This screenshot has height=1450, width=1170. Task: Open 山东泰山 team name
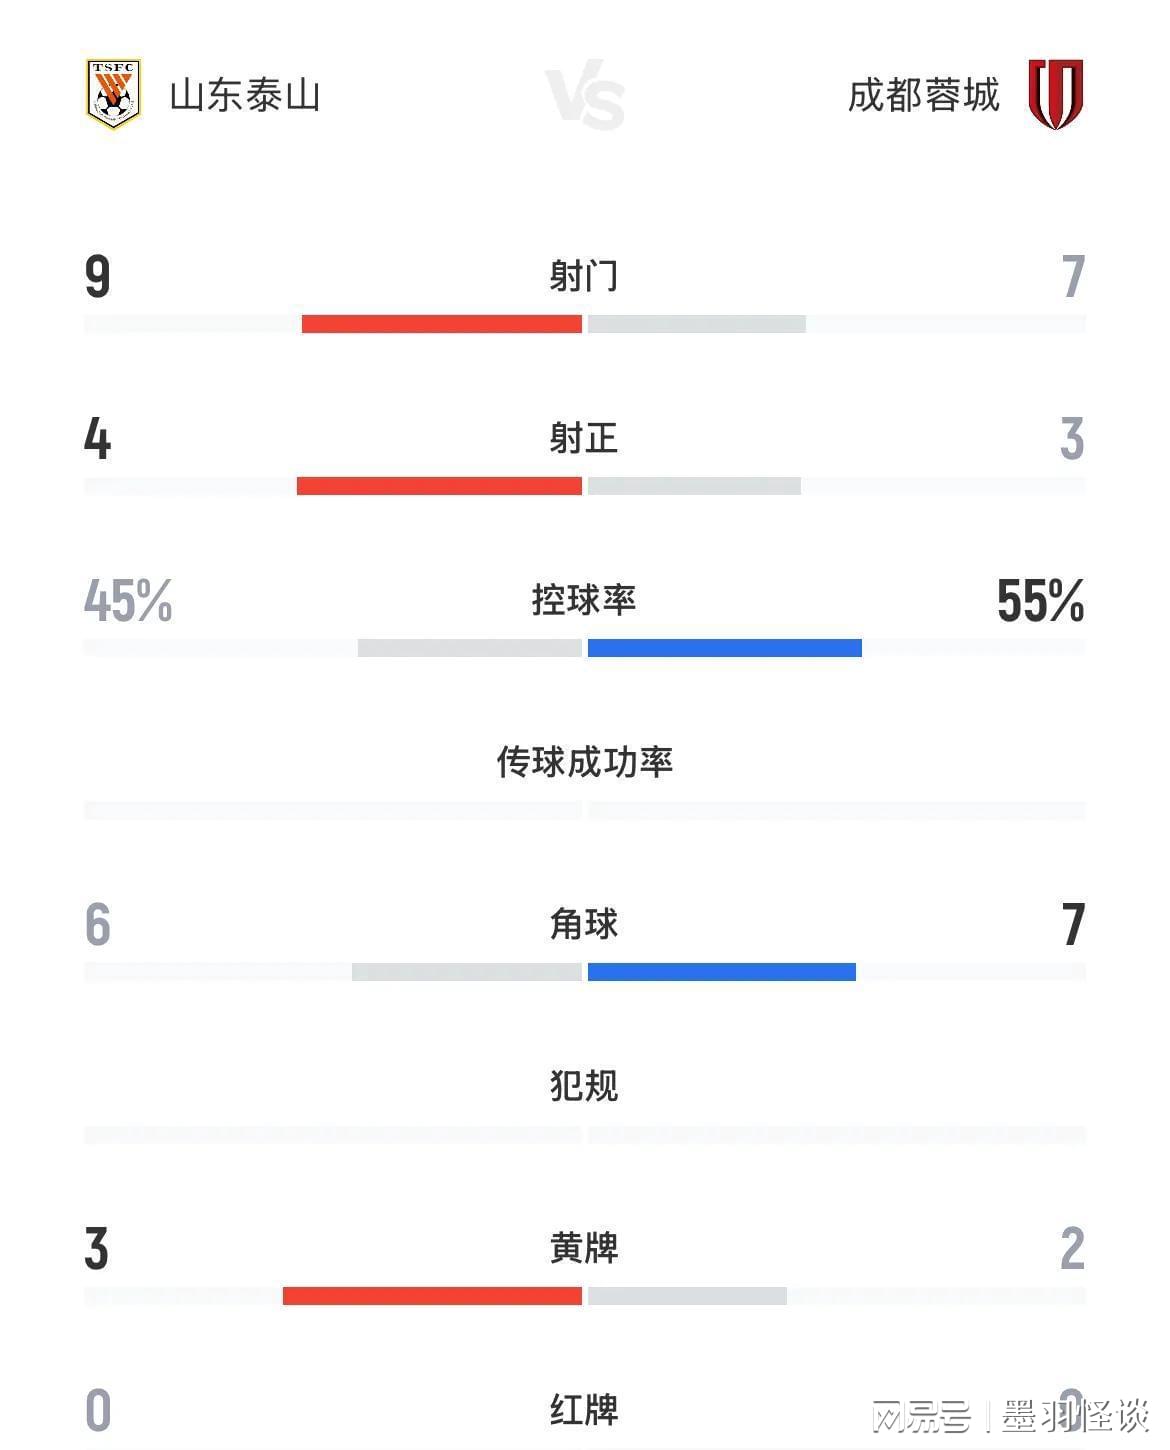coord(245,95)
